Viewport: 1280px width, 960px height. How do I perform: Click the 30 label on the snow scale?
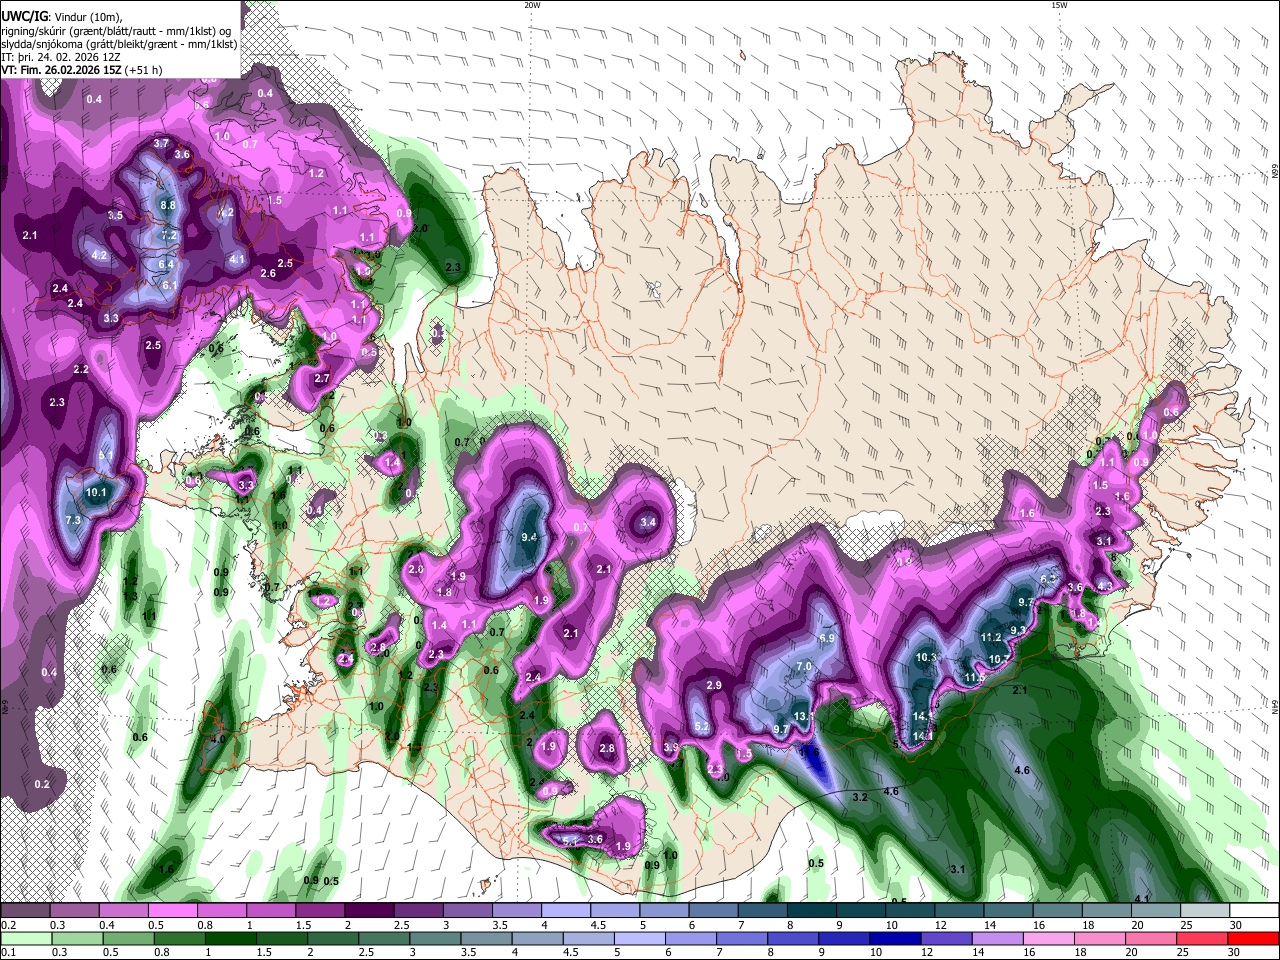[1236, 925]
